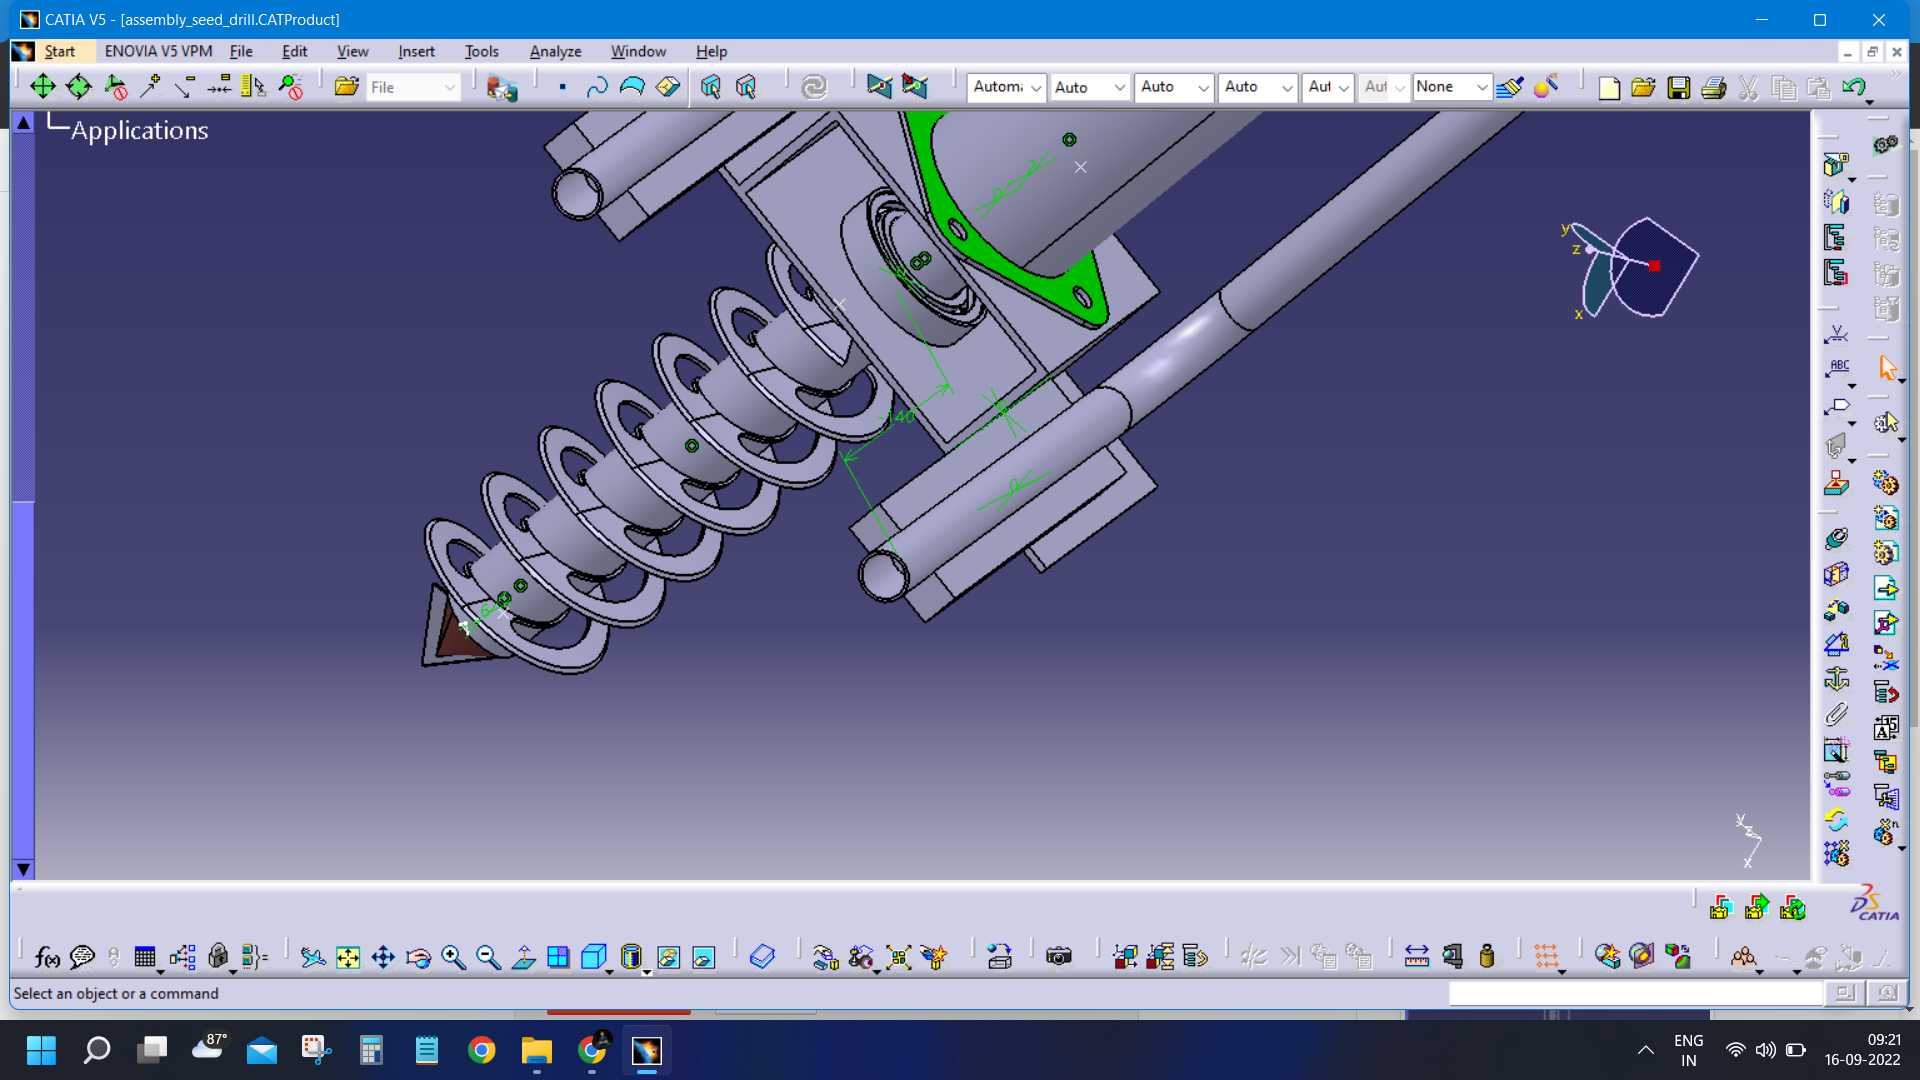
Task: Select the arrow Select tool
Action: point(1887,368)
